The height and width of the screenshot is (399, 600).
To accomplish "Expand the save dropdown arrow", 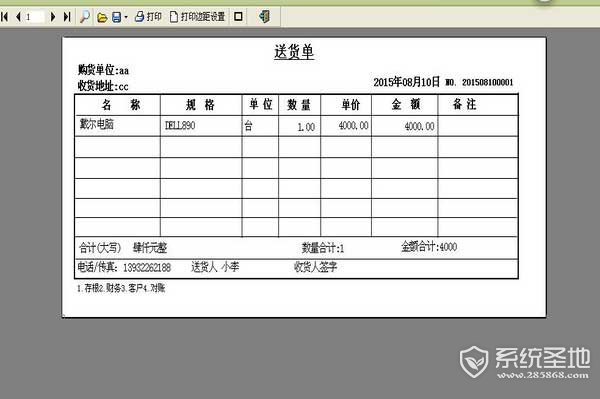I will point(126,17).
